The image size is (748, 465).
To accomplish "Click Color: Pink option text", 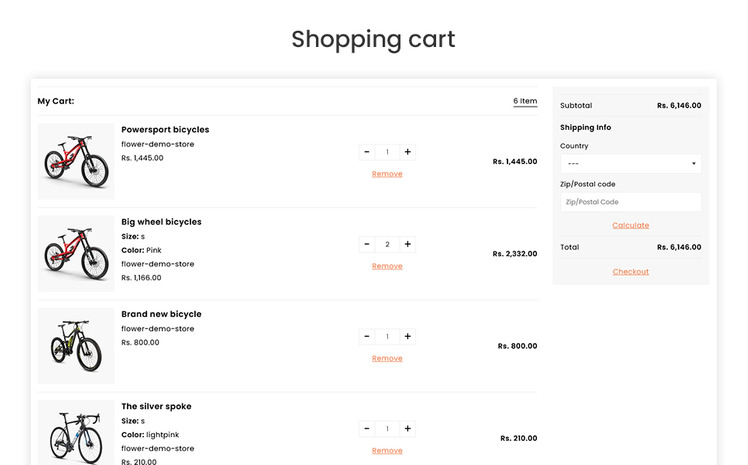I will click(141, 250).
